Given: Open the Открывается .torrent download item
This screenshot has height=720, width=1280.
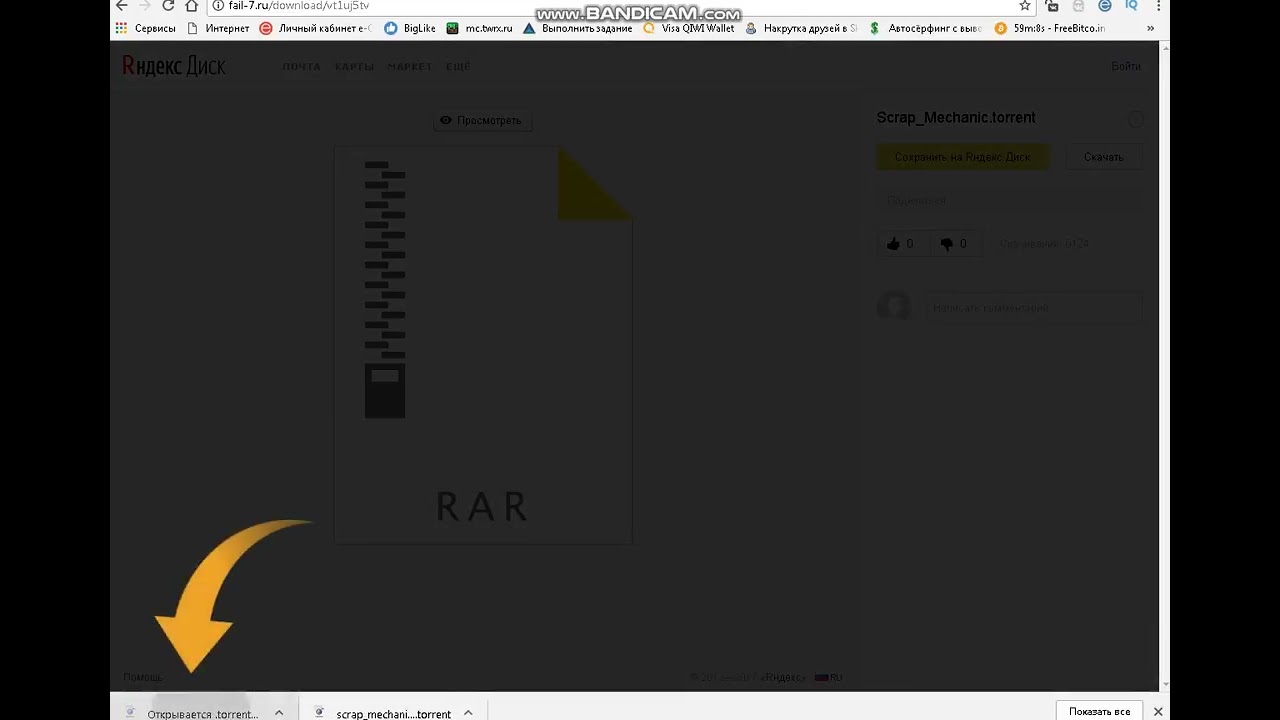Looking at the screenshot, I should coord(192,714).
